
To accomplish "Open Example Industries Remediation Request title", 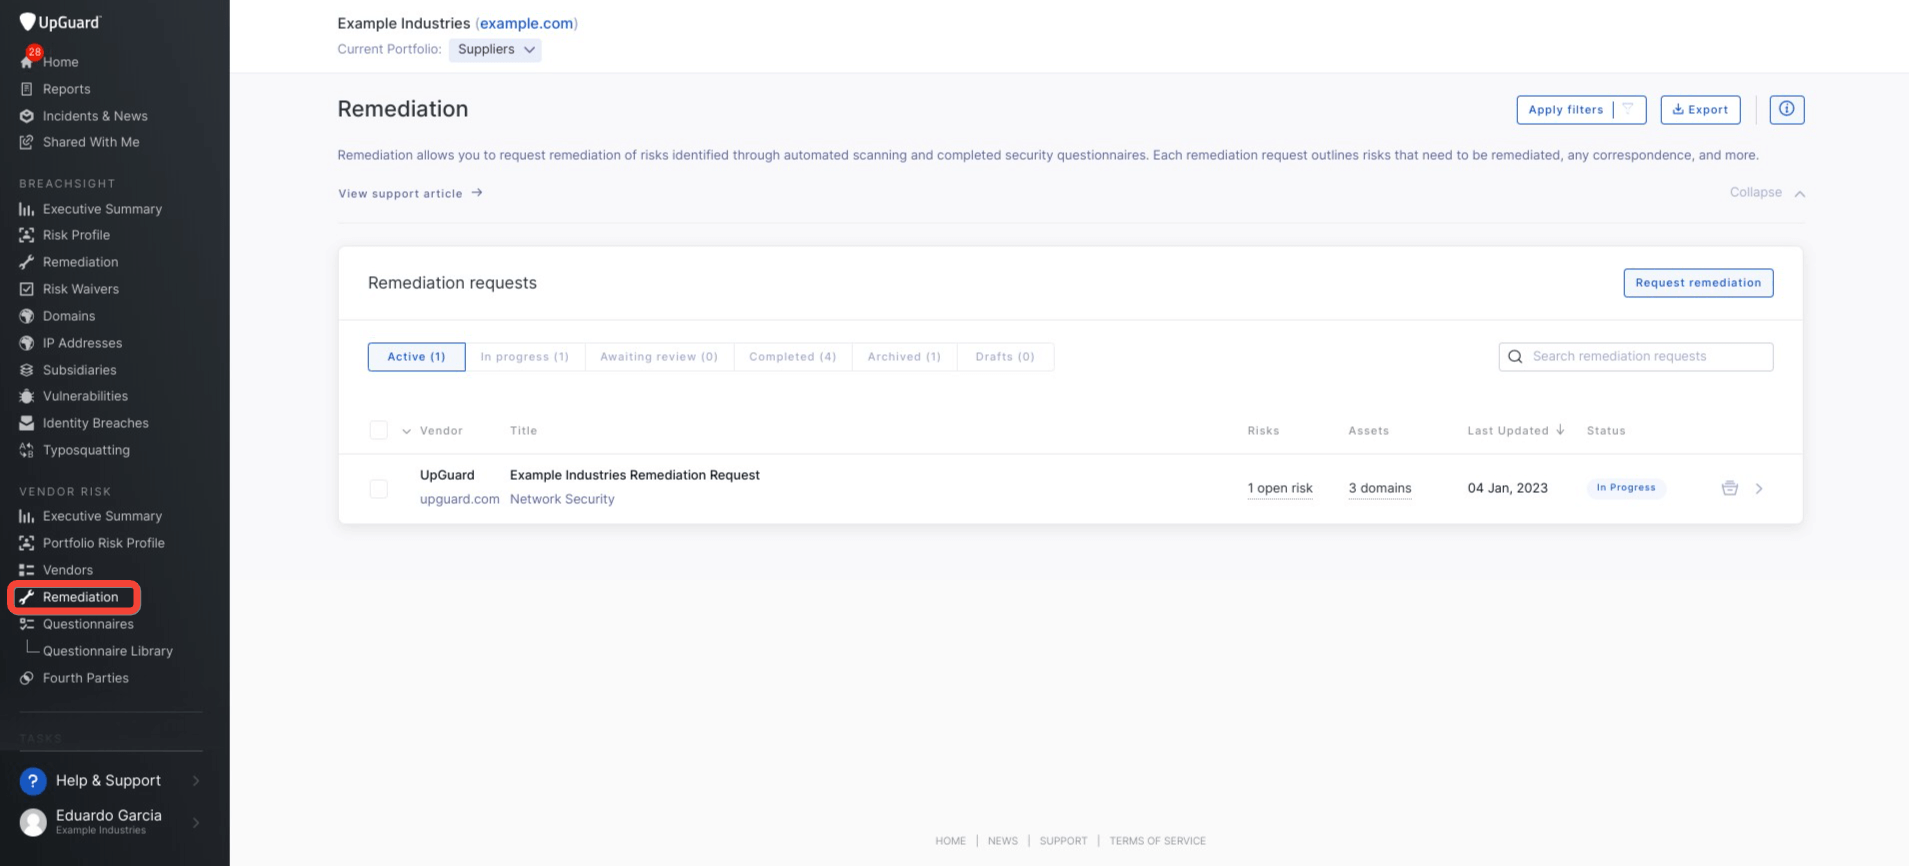I will coord(635,475).
